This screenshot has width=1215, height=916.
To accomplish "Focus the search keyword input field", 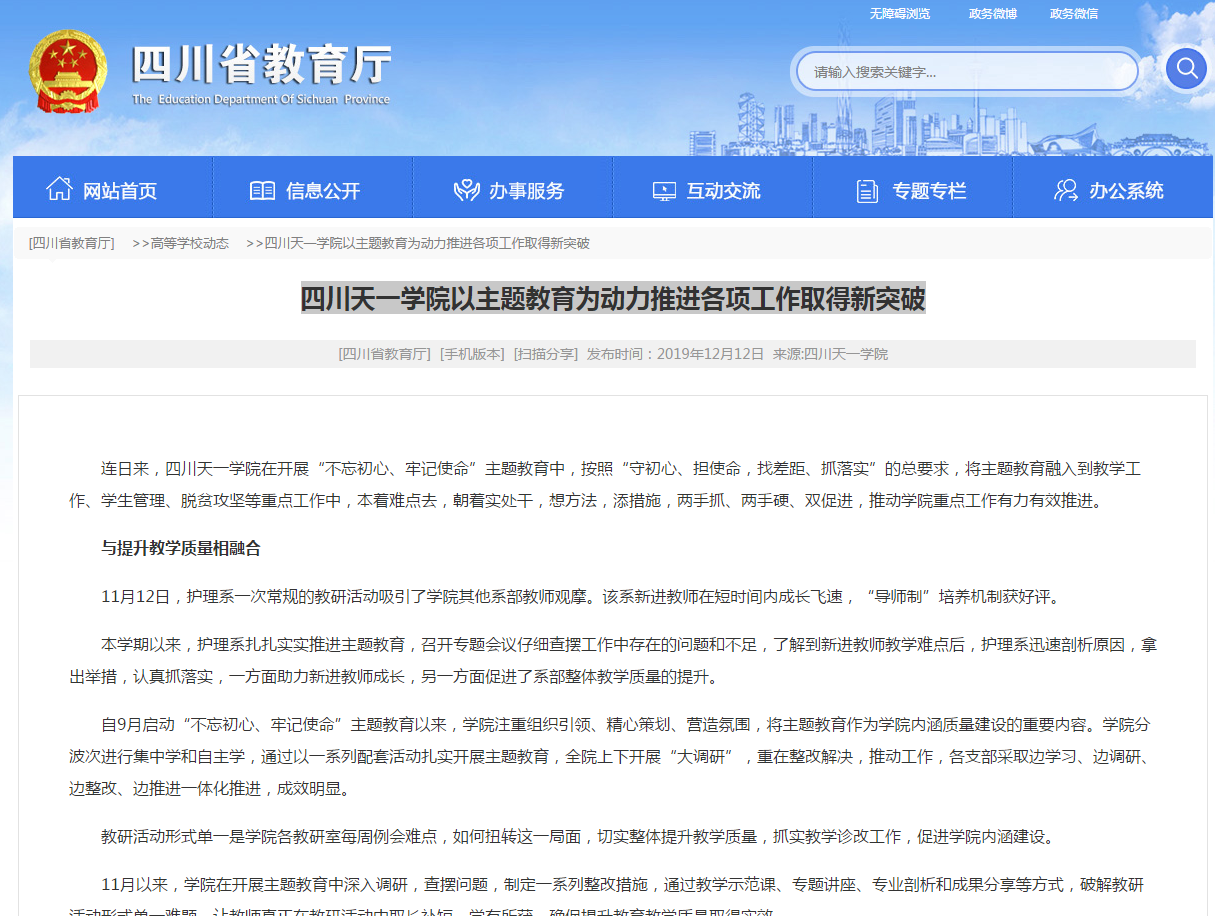I will [966, 71].
